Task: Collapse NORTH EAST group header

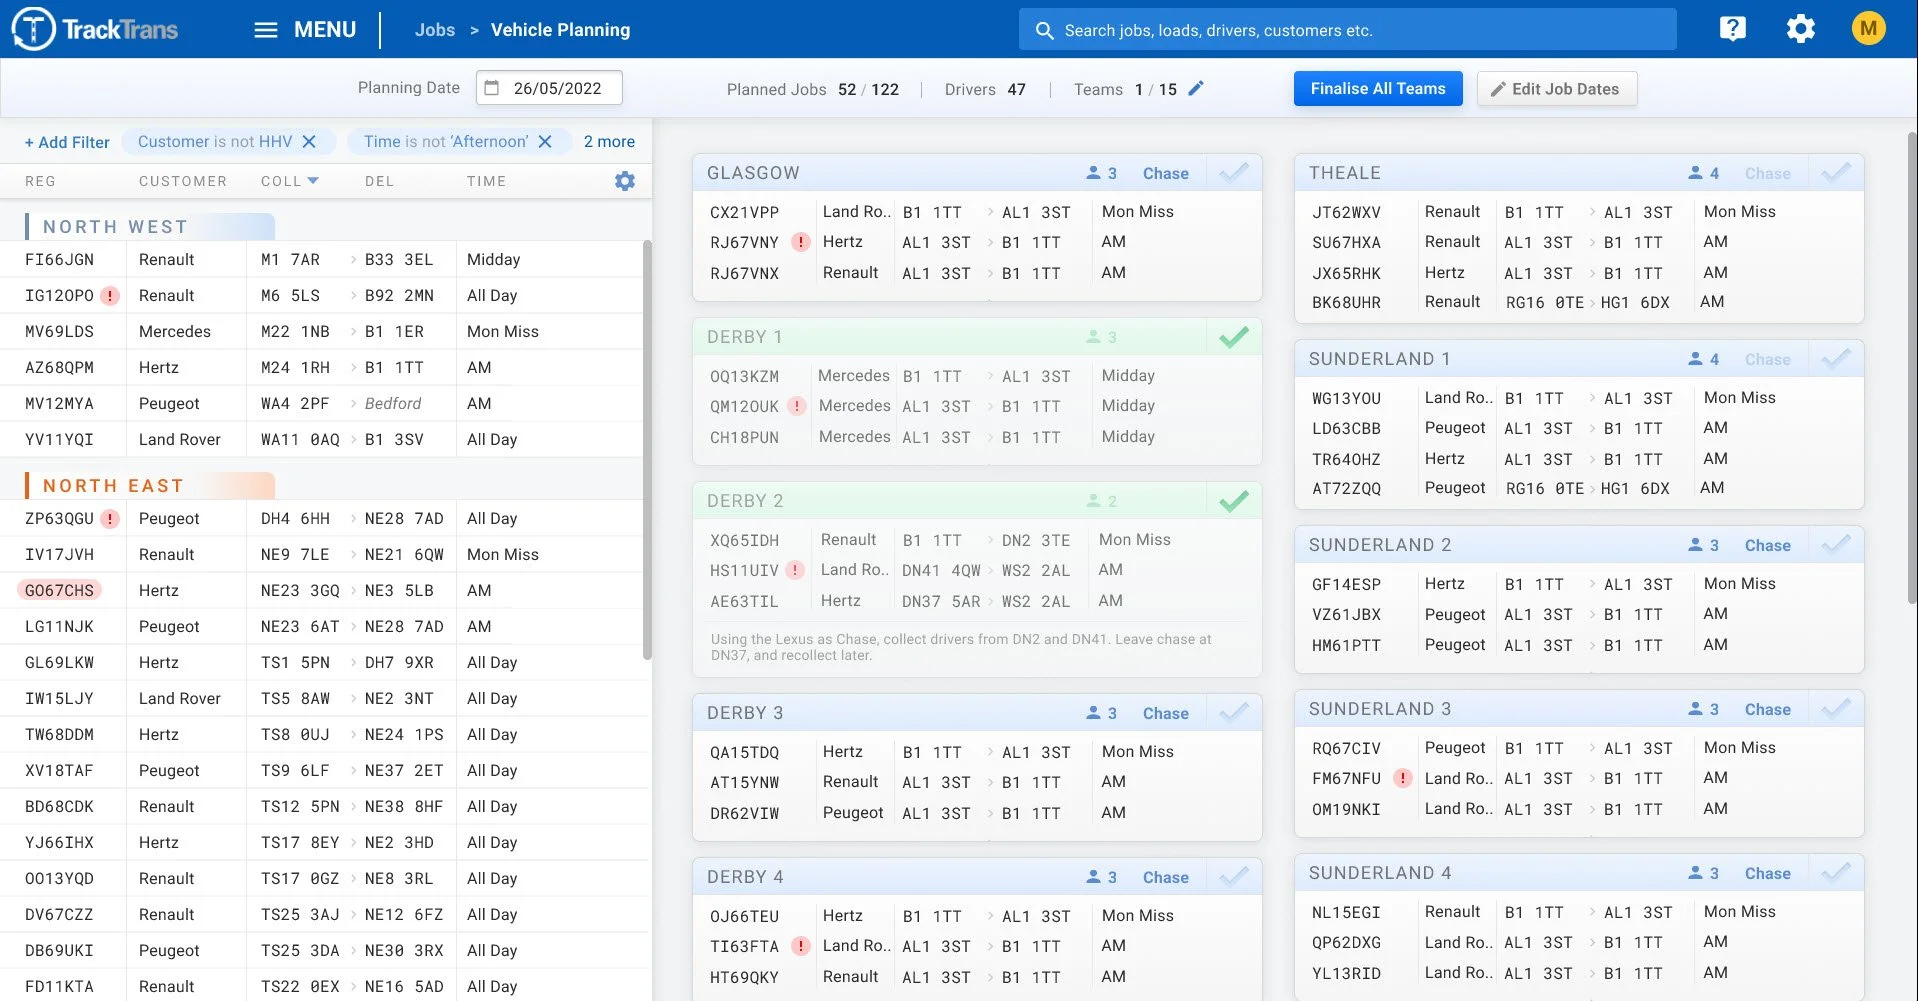Action: pos(150,486)
